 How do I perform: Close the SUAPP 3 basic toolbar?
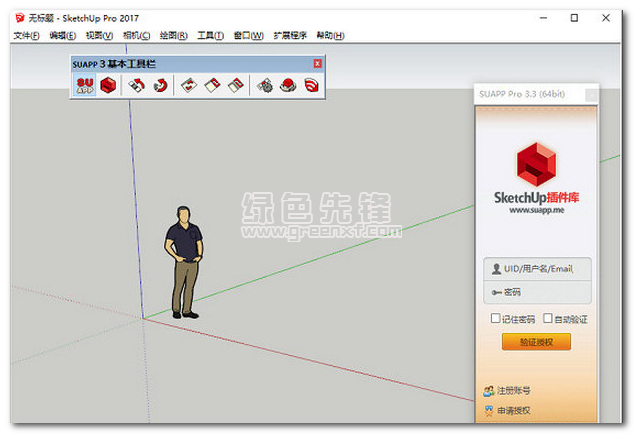[318, 64]
